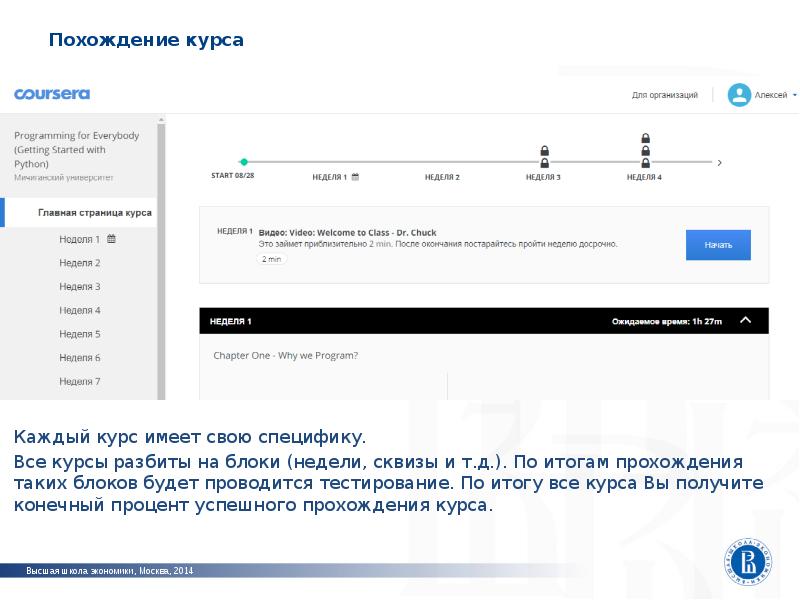Click the right arrow at timeline end

tap(720, 162)
